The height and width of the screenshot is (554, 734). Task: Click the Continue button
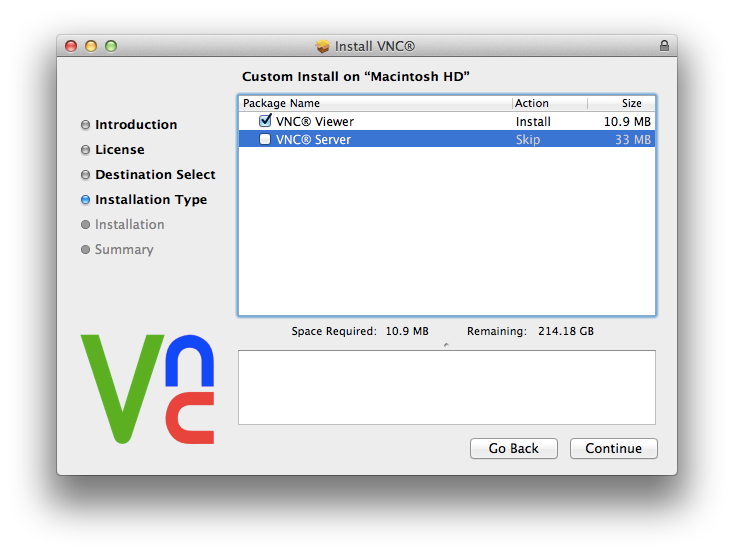pos(613,449)
